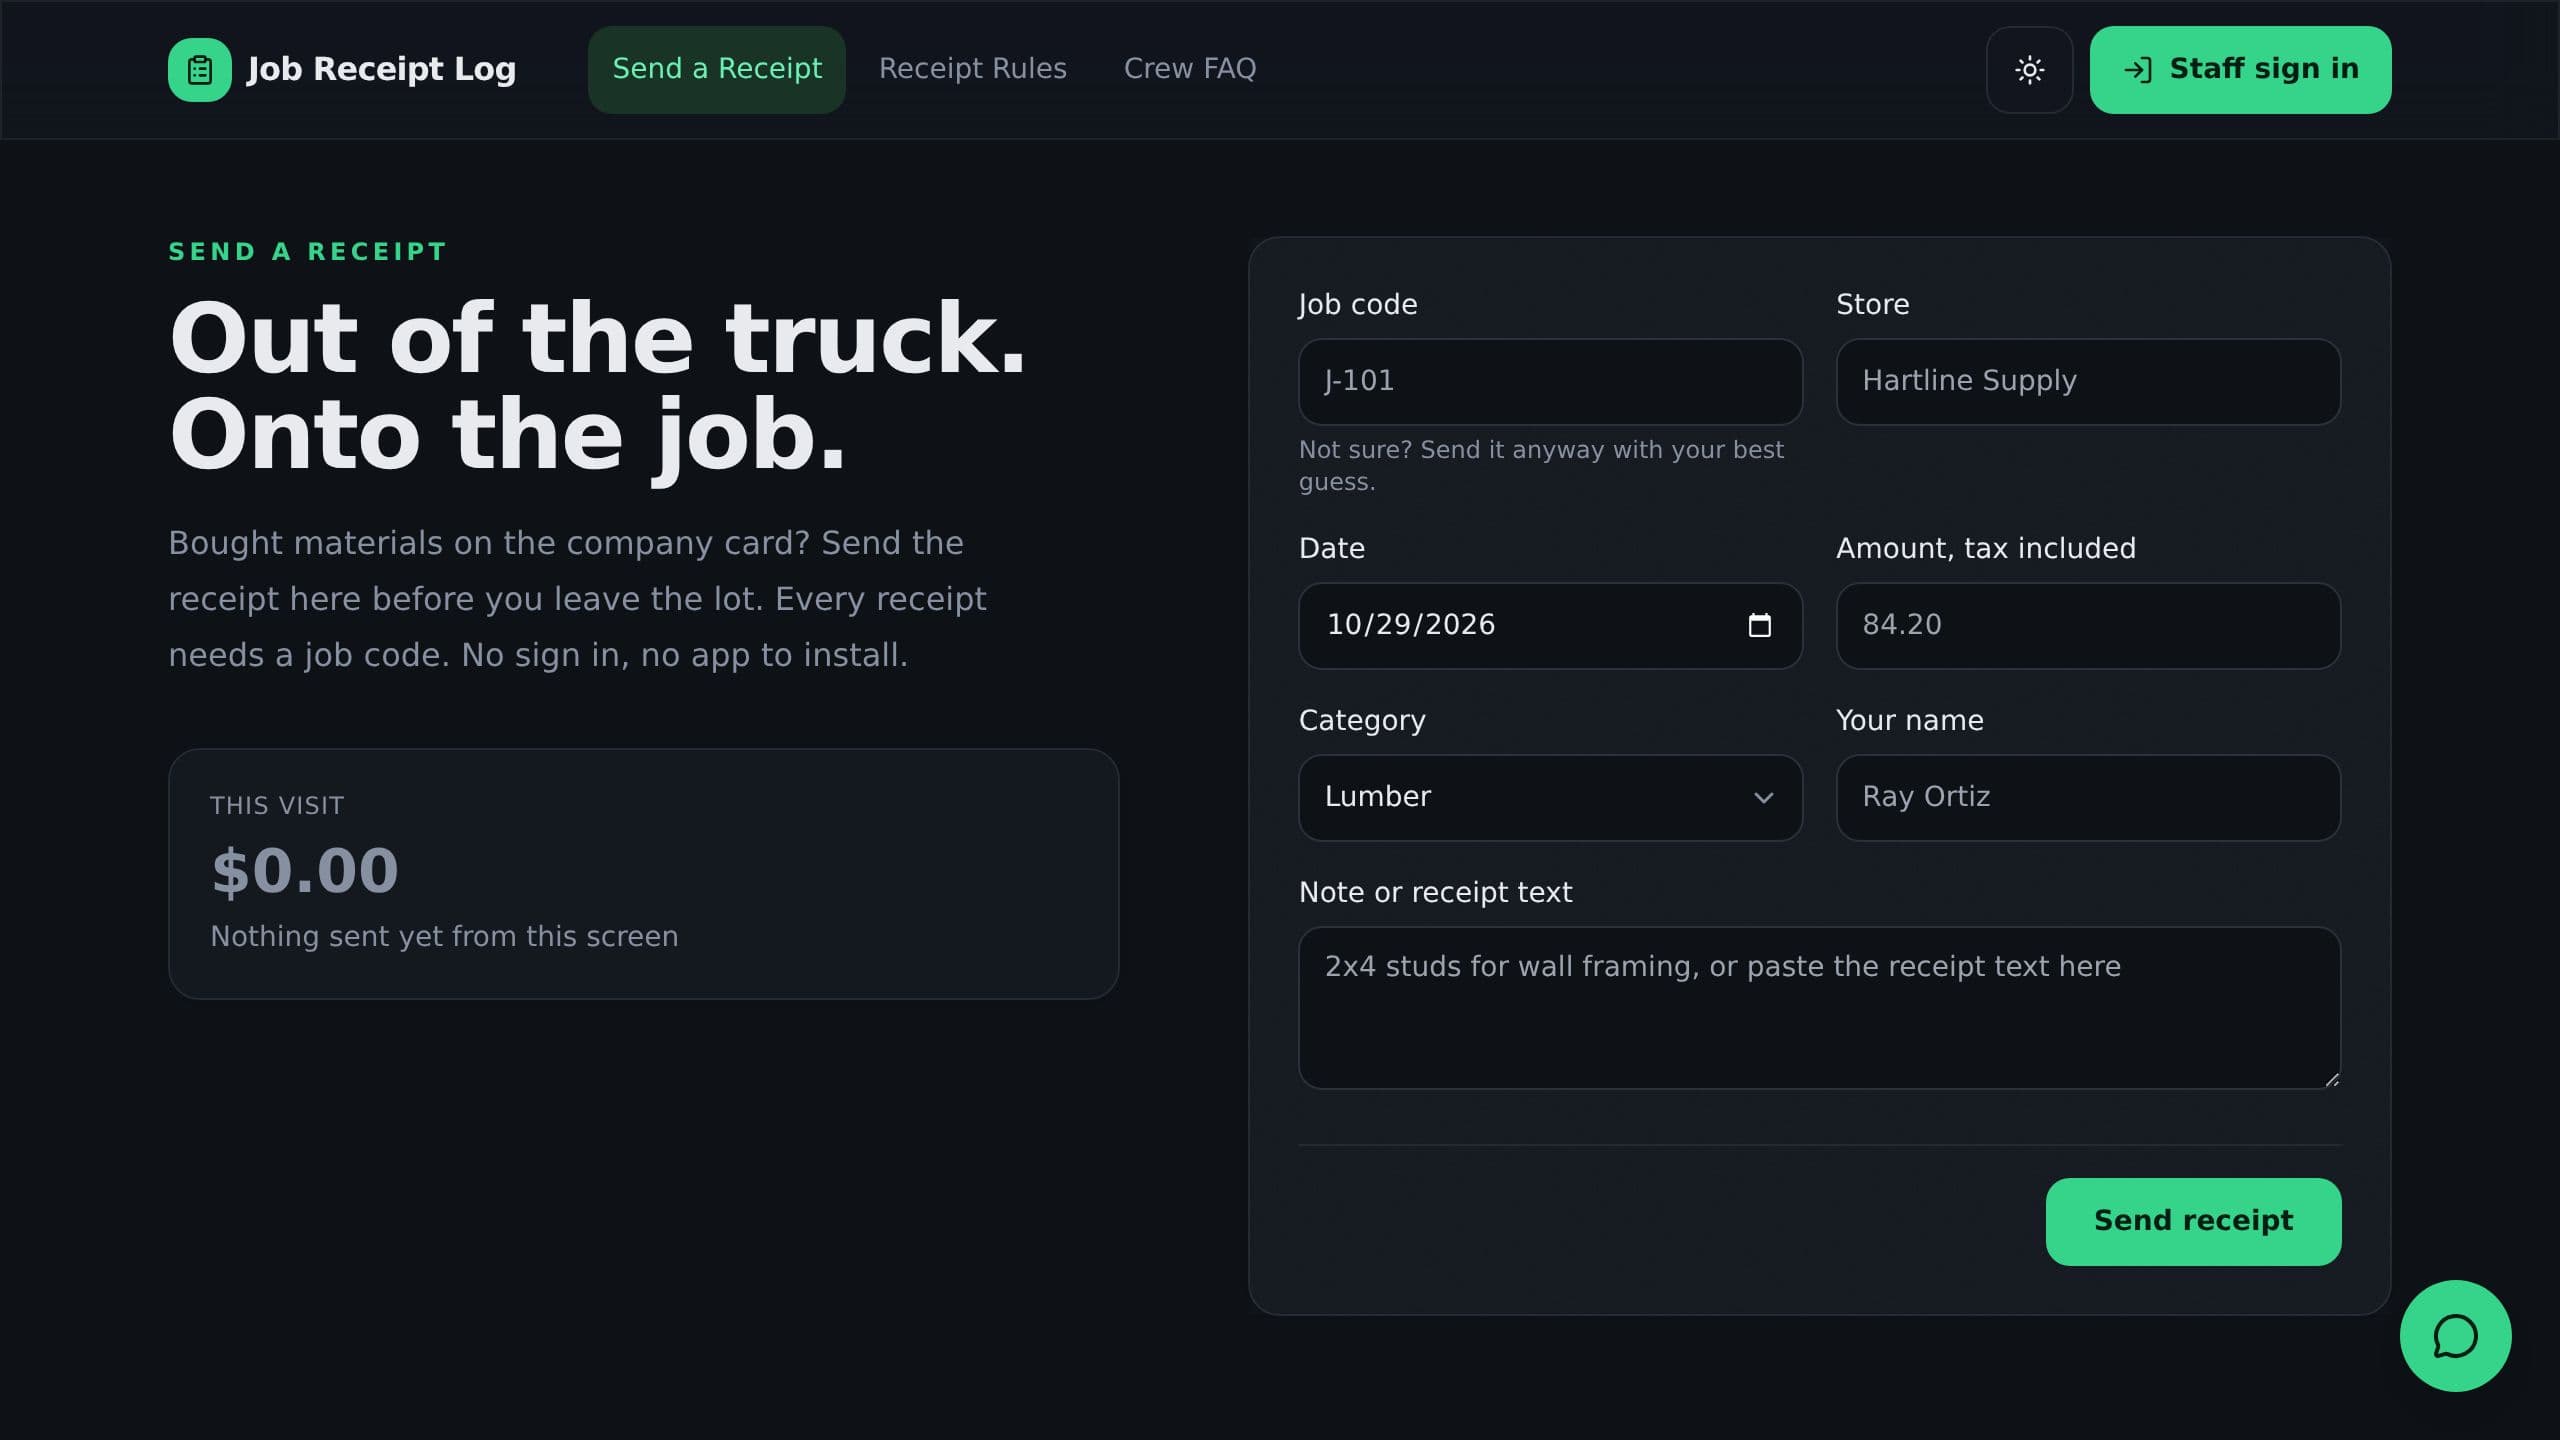Click into the Note or receipt text area
Image resolution: width=2560 pixels, height=1440 pixels.
1819,1007
